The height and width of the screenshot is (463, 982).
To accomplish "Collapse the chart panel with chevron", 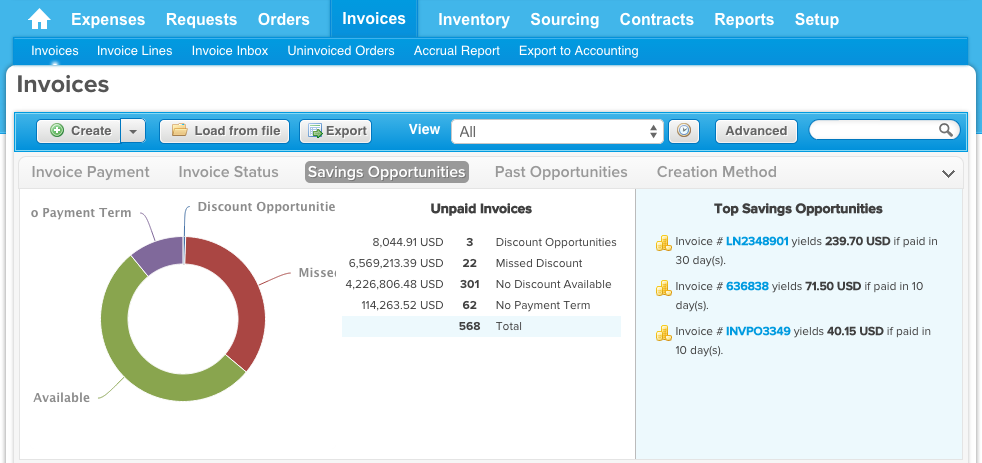I will tap(948, 174).
